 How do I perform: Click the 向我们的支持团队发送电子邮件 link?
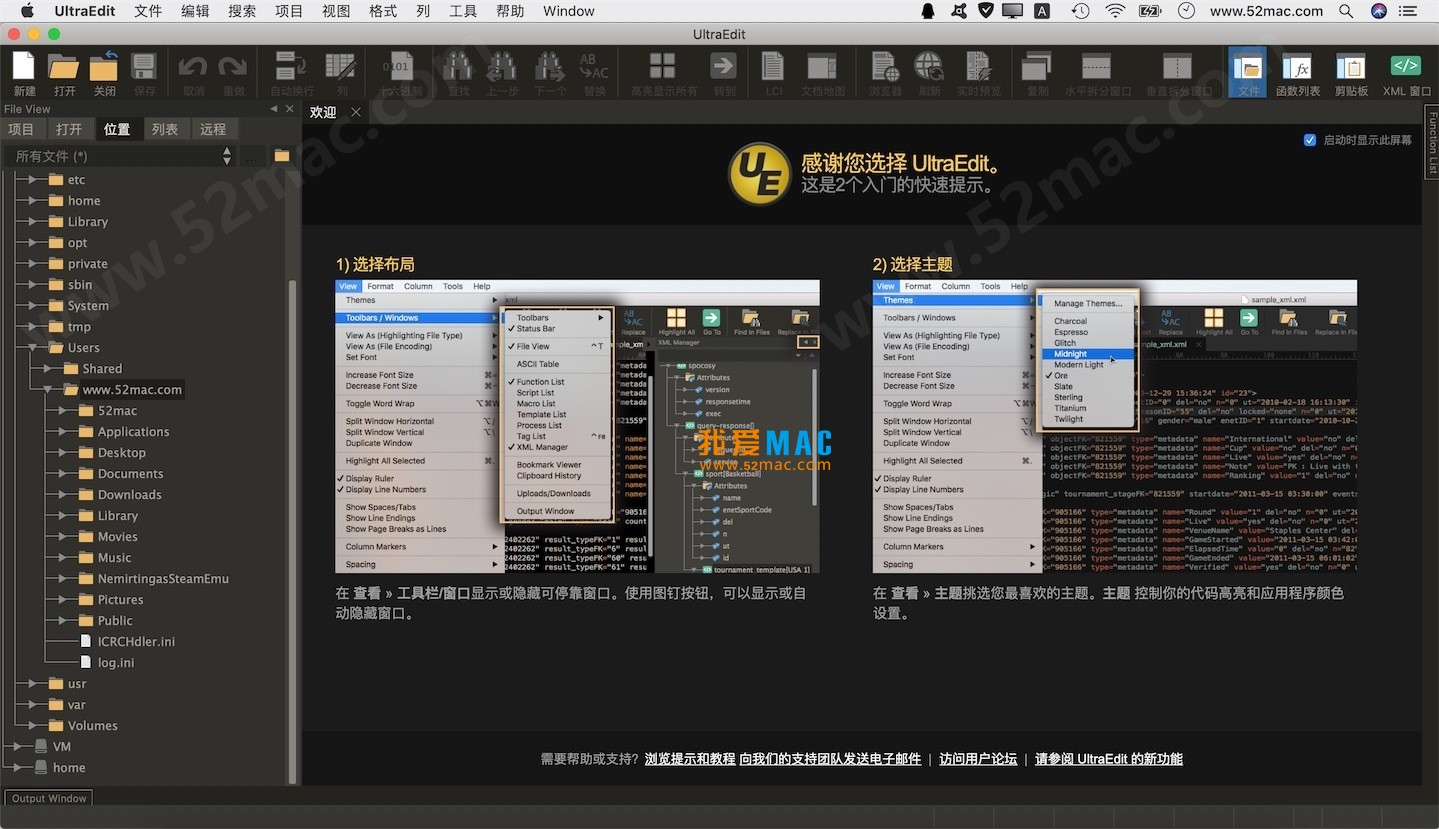pos(830,759)
